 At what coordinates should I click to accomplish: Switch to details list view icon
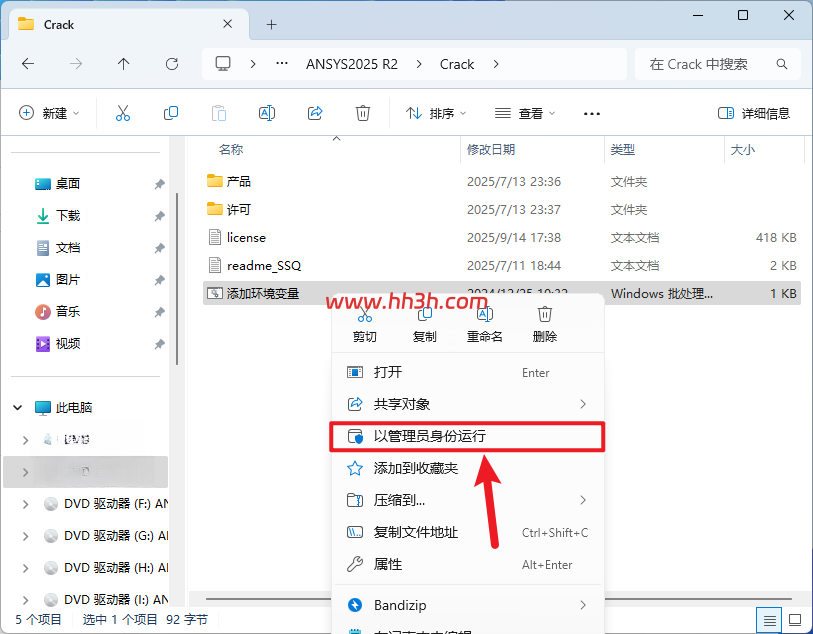(769, 620)
